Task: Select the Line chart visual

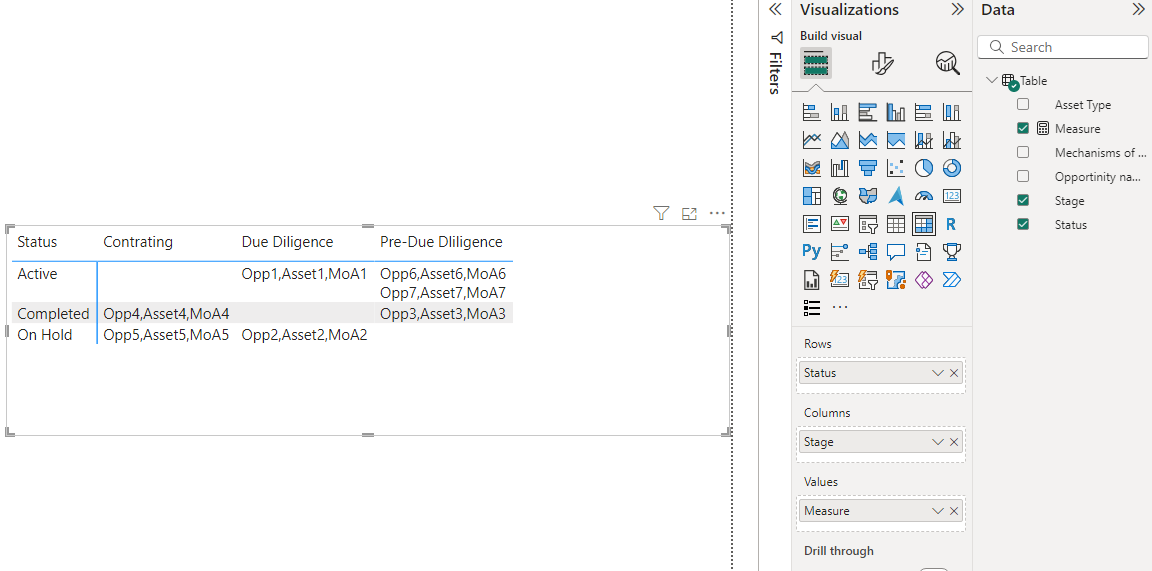Action: (811, 140)
